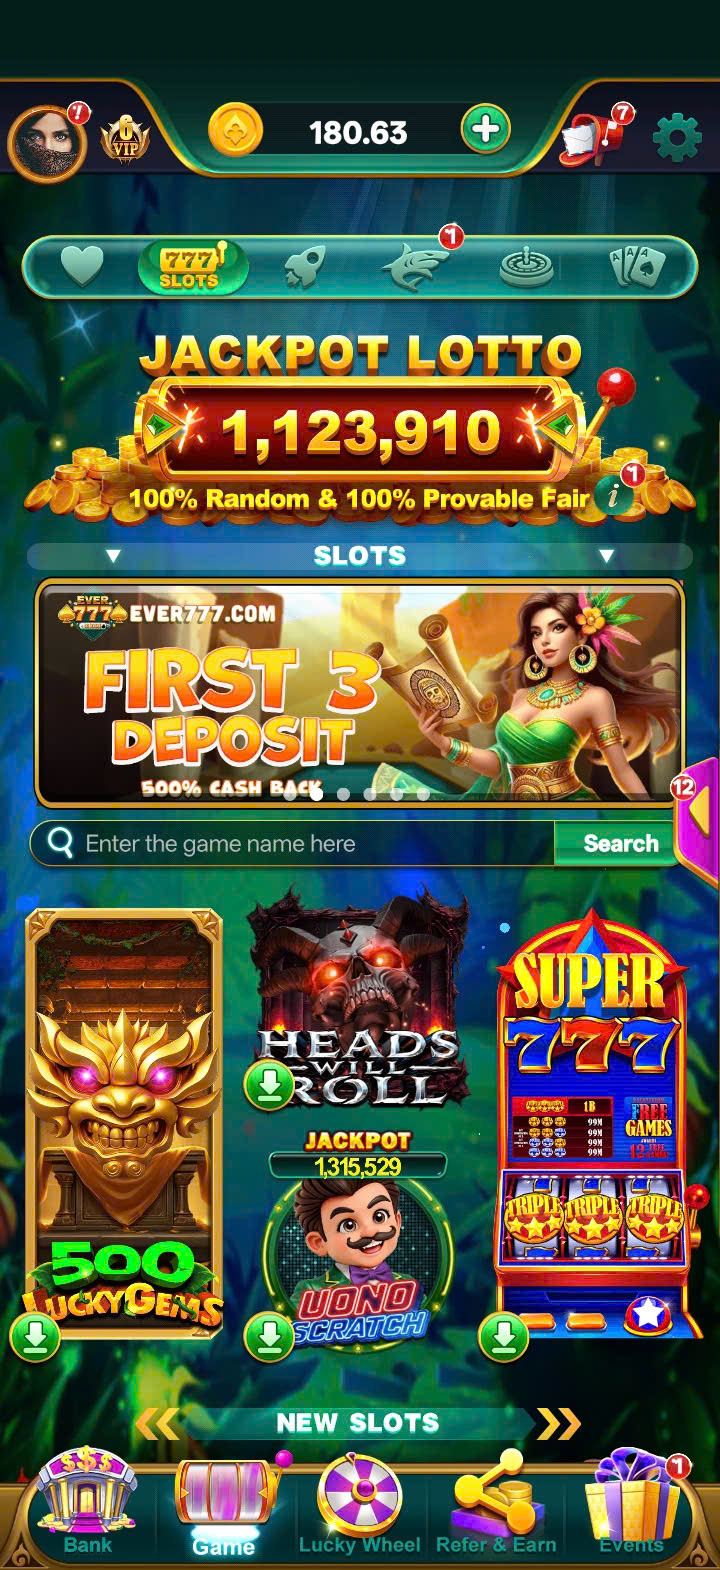Screen dimensions: 720x1570
Task: Open the First 3 Deposit banner
Action: [x=360, y=693]
